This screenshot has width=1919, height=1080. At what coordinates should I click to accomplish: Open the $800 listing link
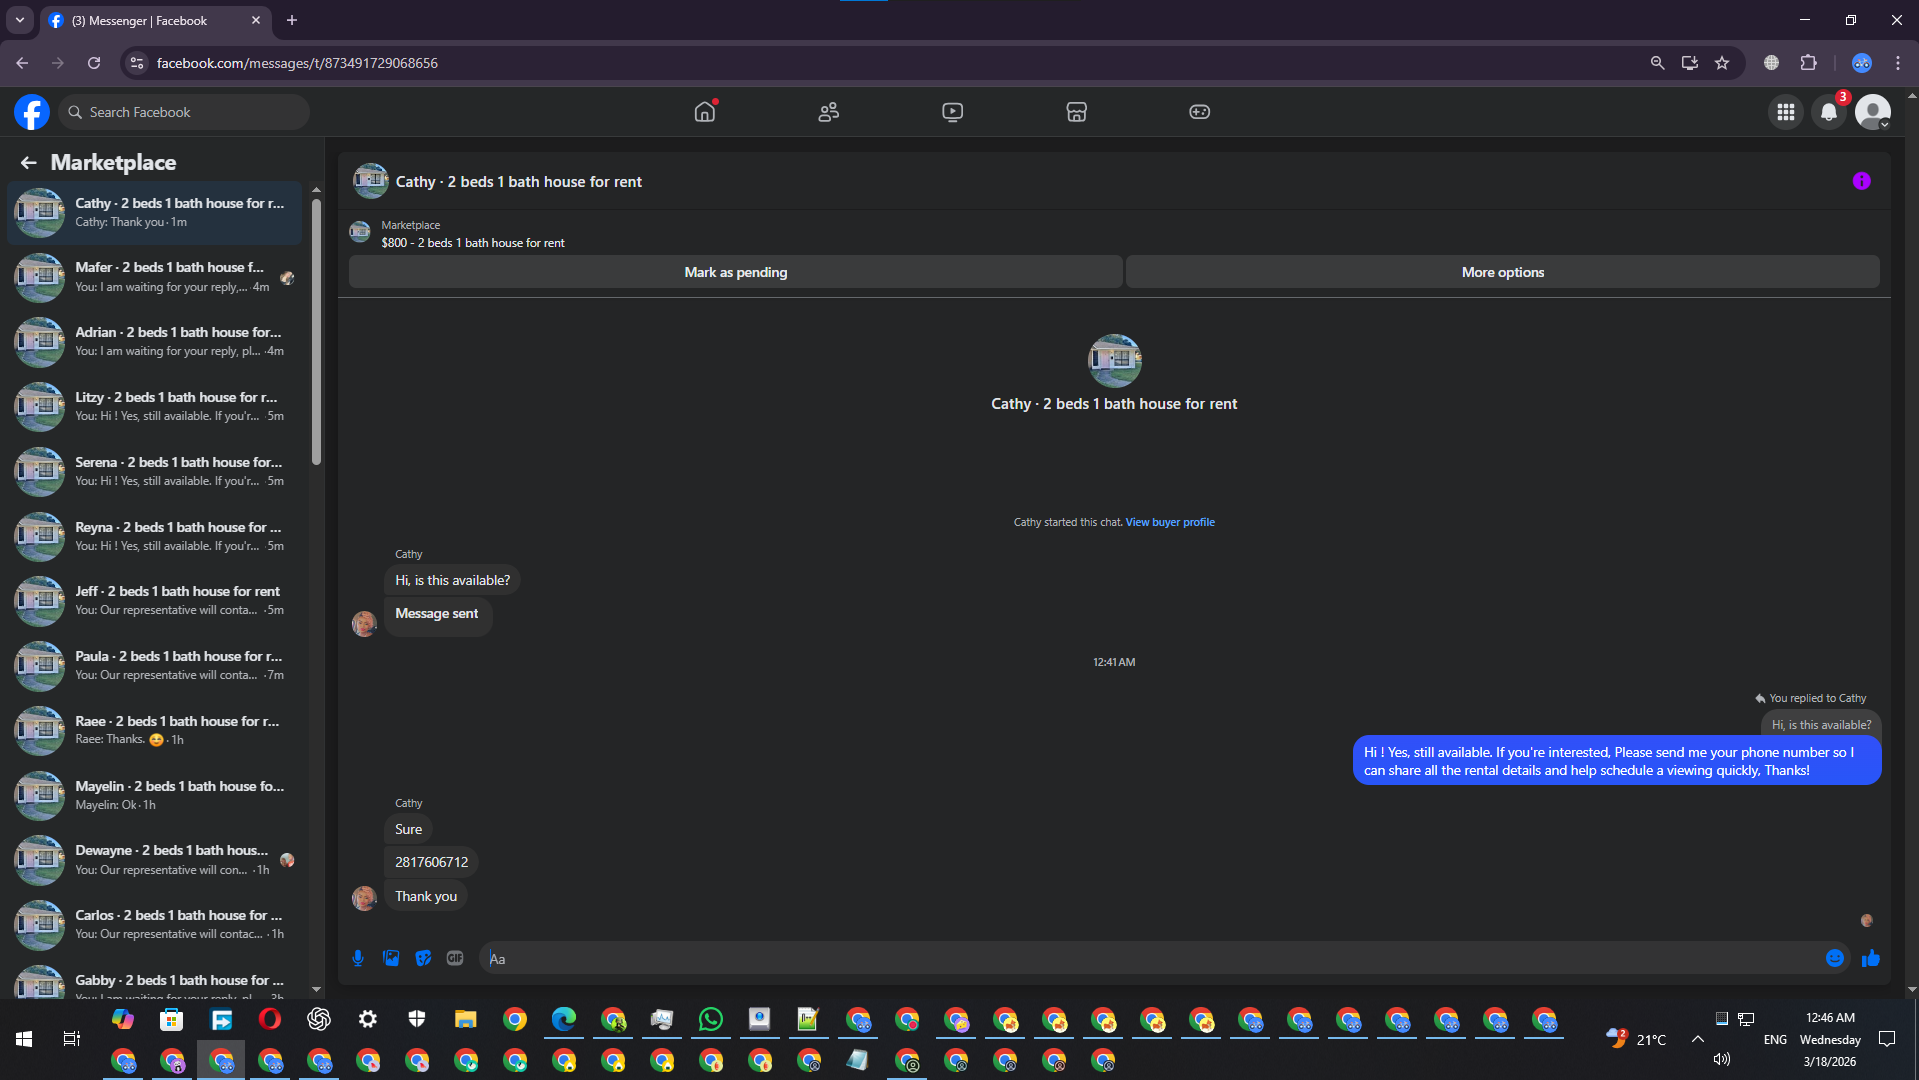coord(473,243)
